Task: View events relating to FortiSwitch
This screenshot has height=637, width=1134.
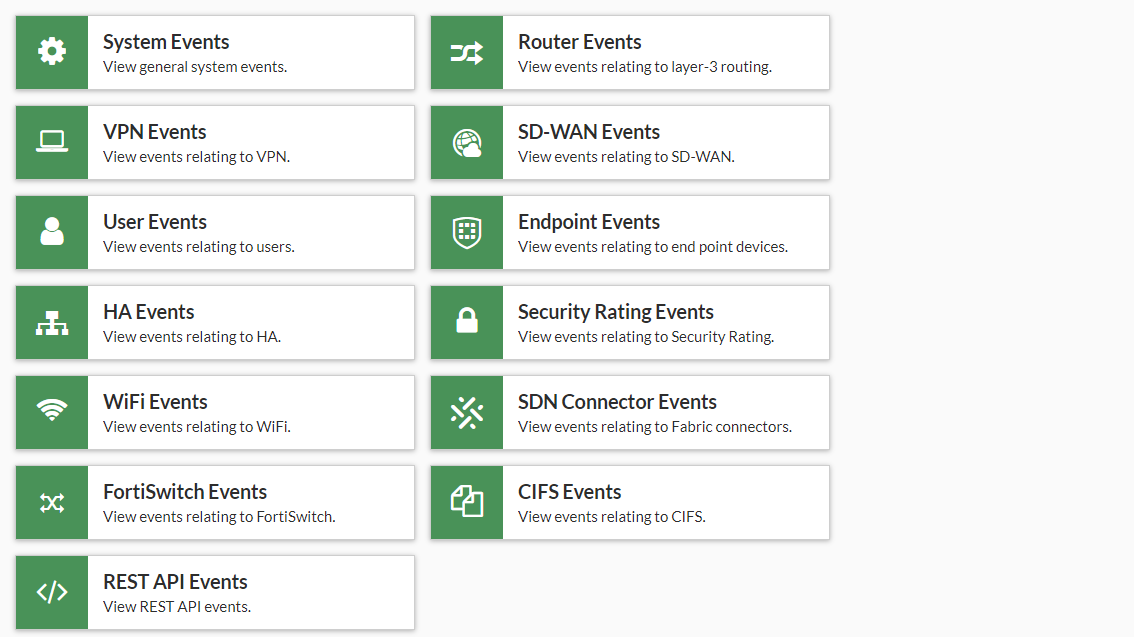Action: (x=215, y=502)
